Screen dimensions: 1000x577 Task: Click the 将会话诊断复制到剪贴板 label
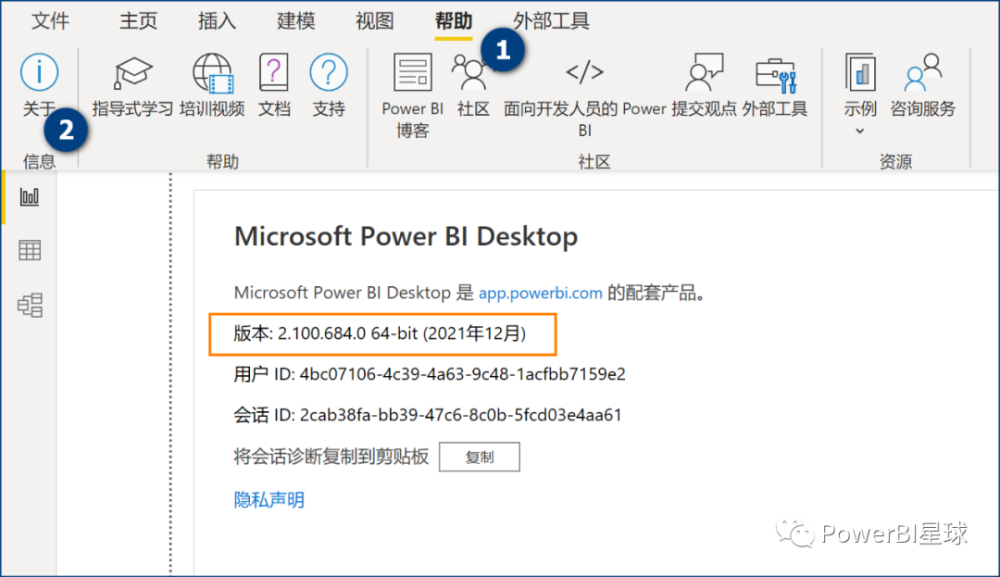click(x=331, y=457)
